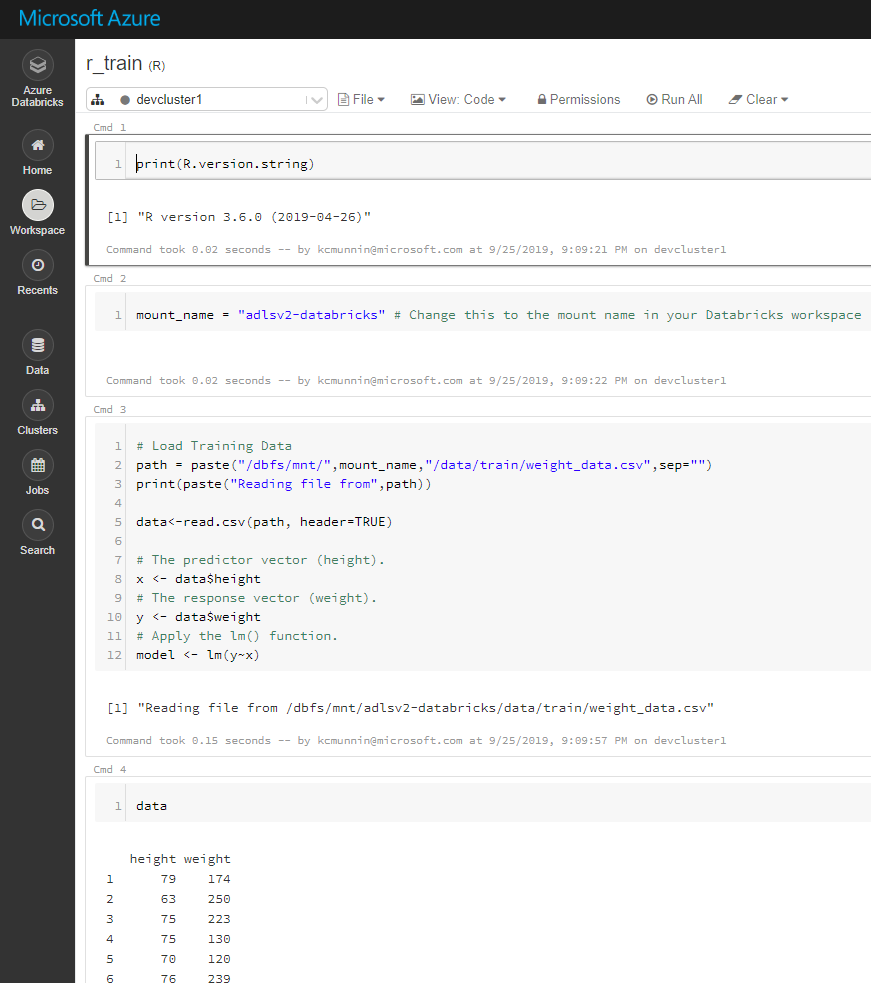Open Recents clock icon
This screenshot has height=983, width=871.
(38, 265)
